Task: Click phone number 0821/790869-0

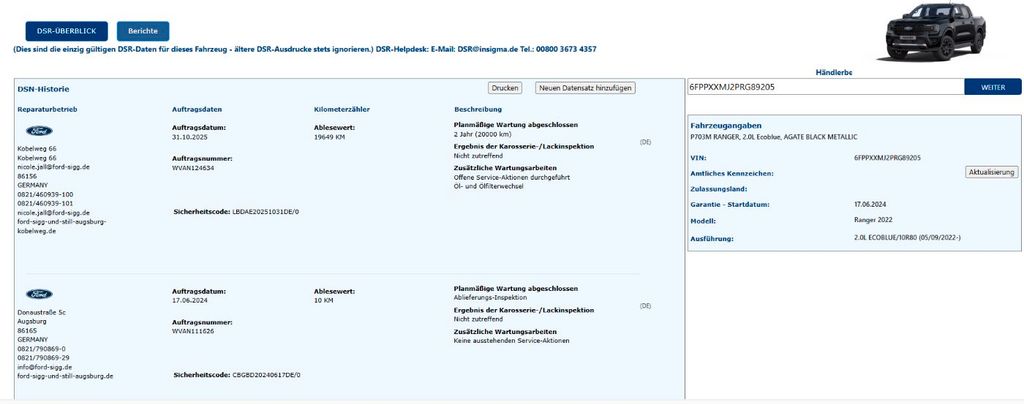Action: 41,349
